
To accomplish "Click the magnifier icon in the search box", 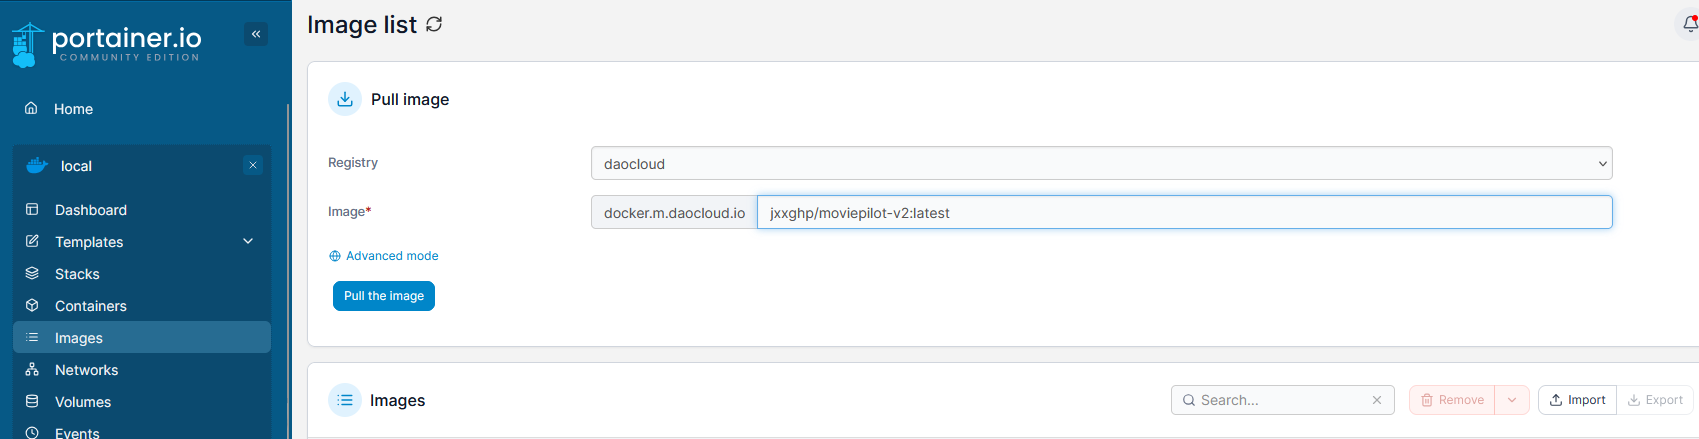I will tap(1189, 400).
